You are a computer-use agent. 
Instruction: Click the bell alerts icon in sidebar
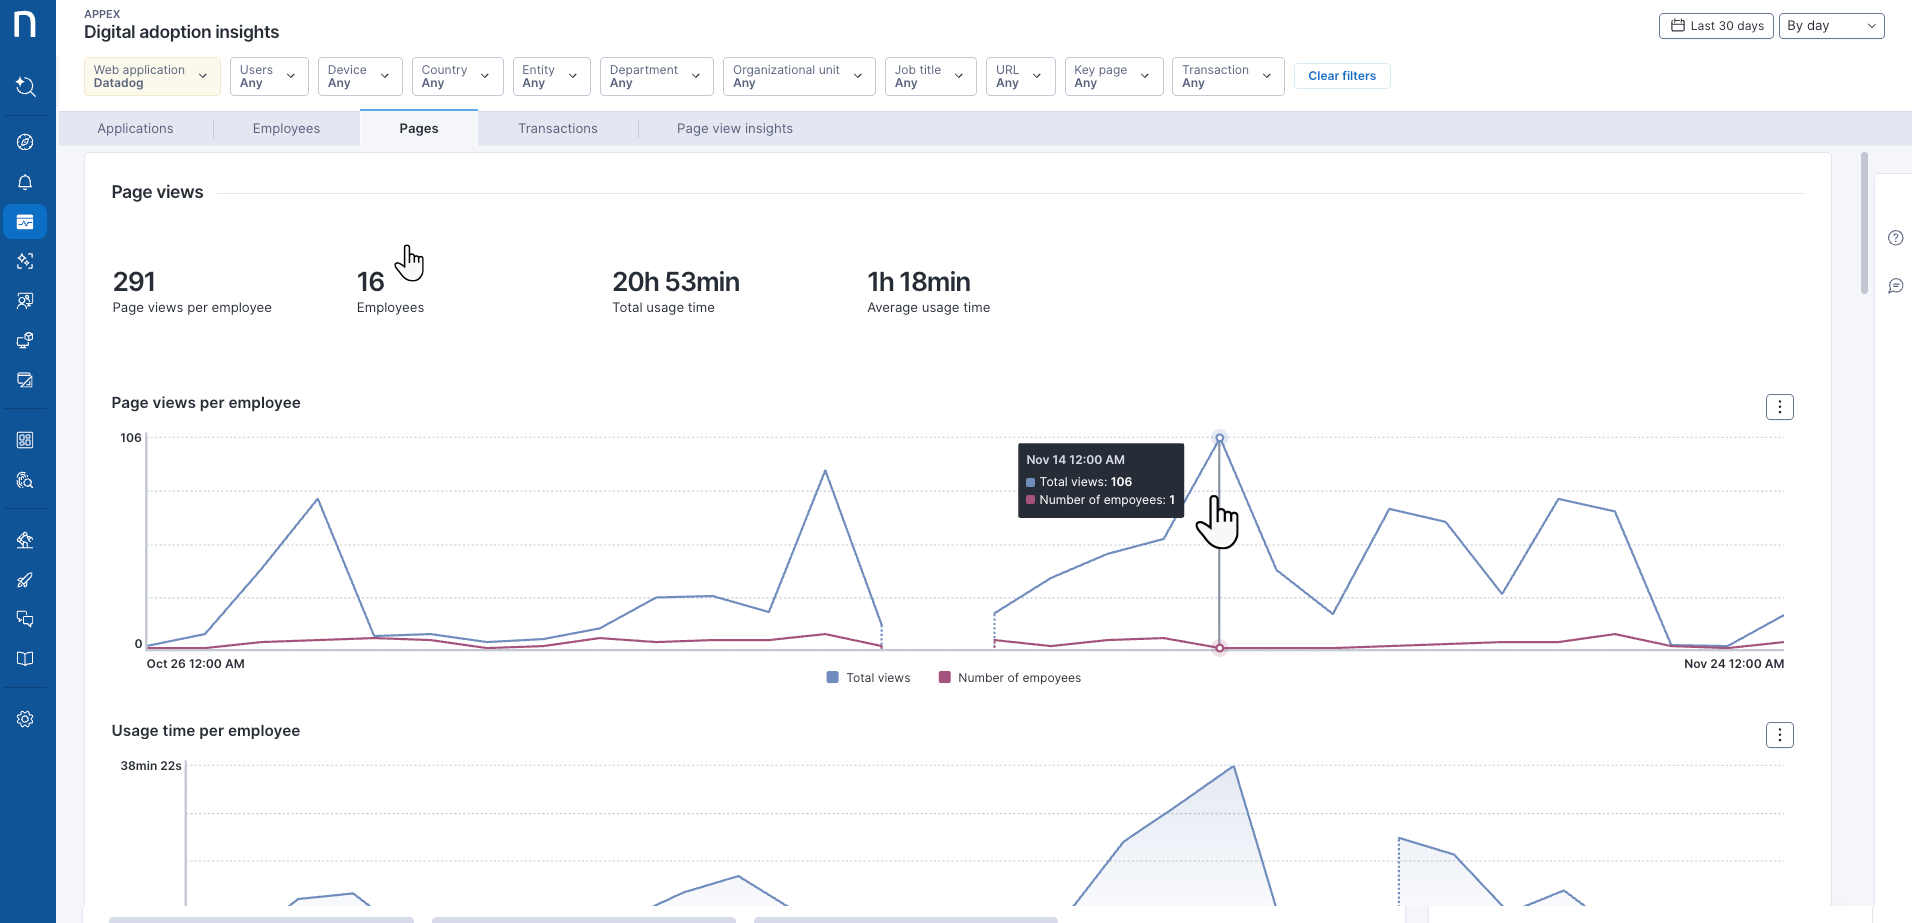pos(26,182)
